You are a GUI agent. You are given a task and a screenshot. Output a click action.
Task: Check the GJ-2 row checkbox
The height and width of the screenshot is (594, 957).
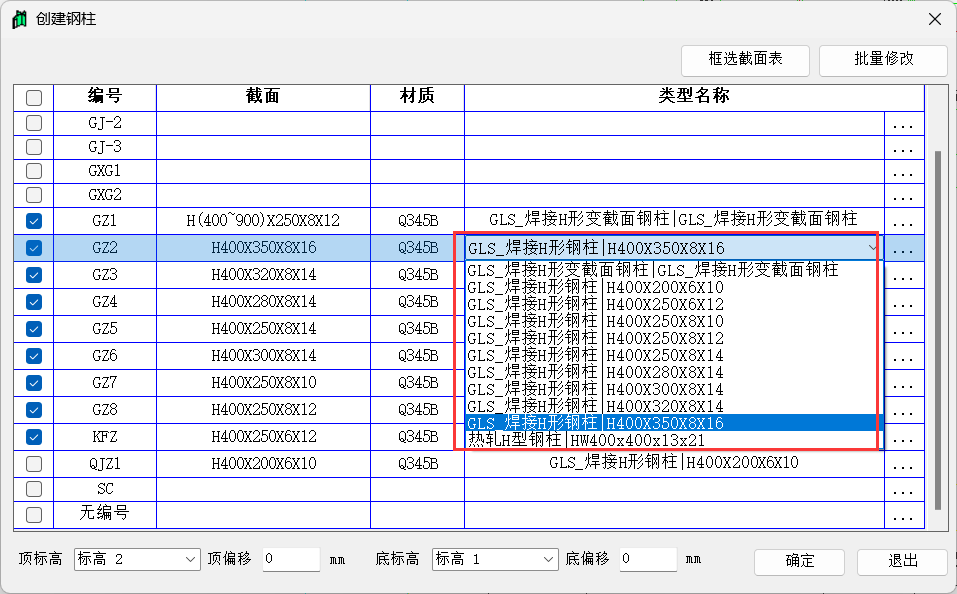click(34, 123)
